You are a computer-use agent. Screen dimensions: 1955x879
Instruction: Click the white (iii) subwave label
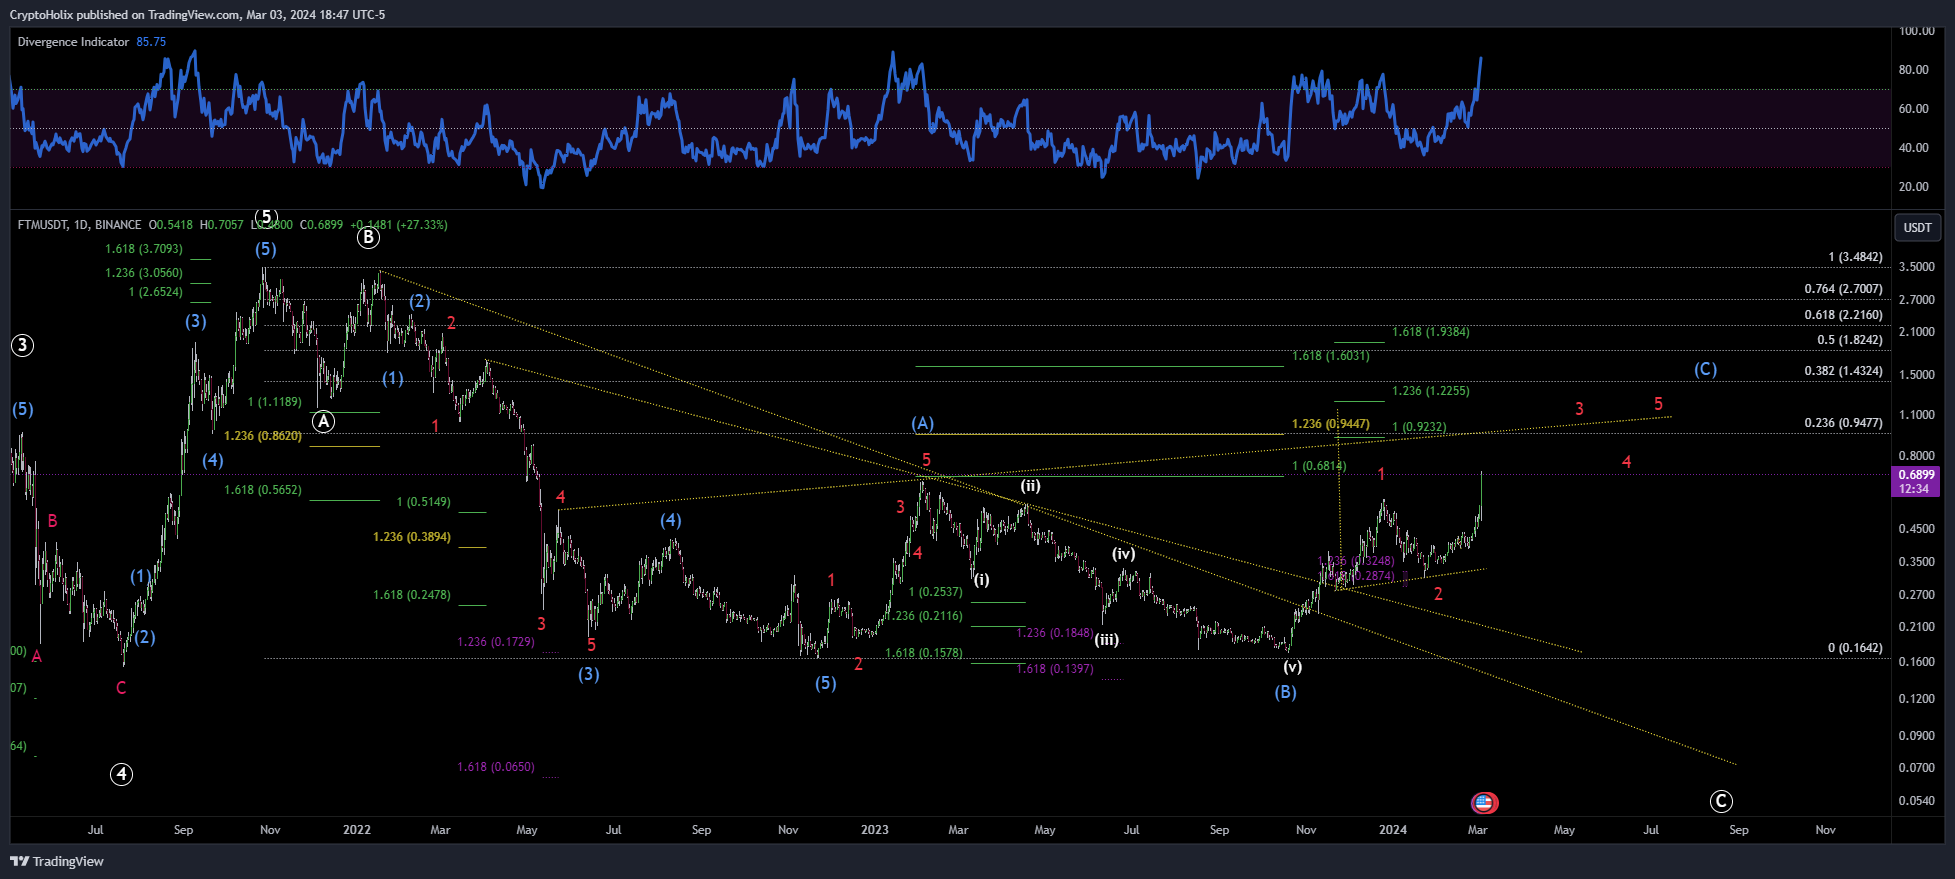click(1106, 640)
